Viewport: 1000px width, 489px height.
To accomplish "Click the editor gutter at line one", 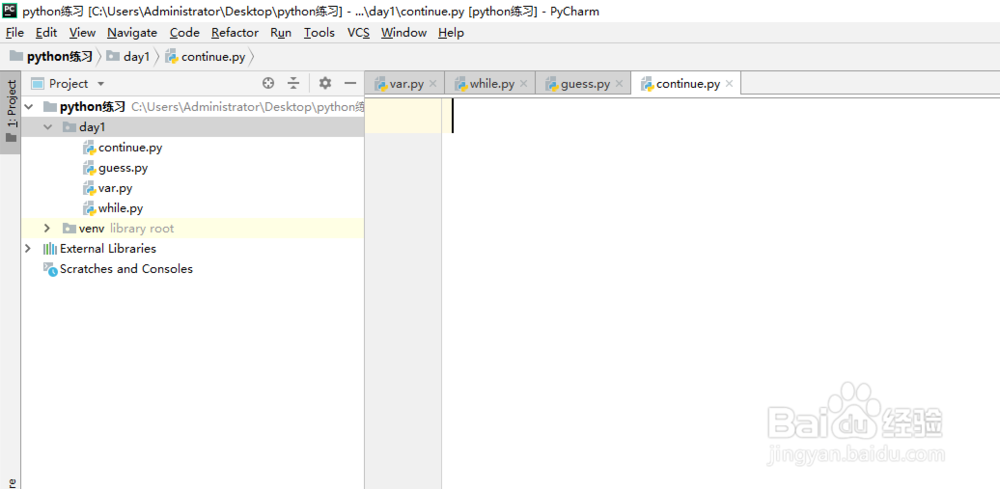I will [x=403, y=115].
